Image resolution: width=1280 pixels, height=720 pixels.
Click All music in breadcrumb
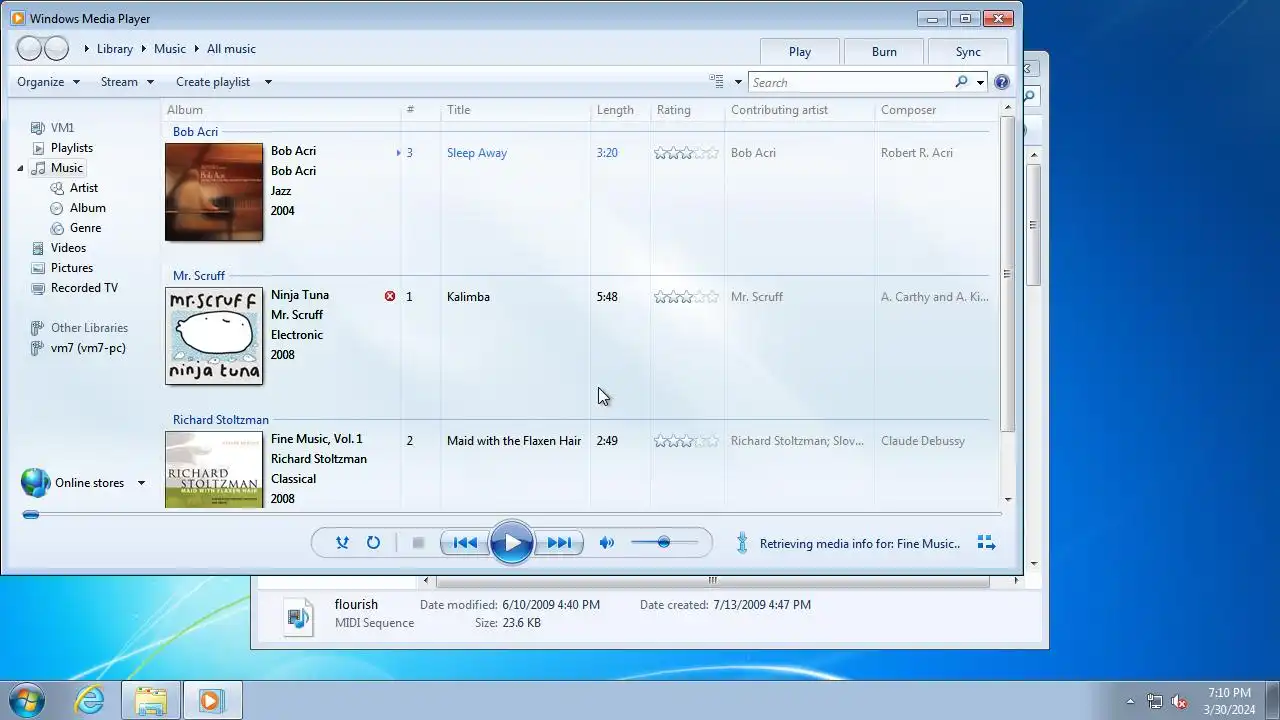click(231, 49)
